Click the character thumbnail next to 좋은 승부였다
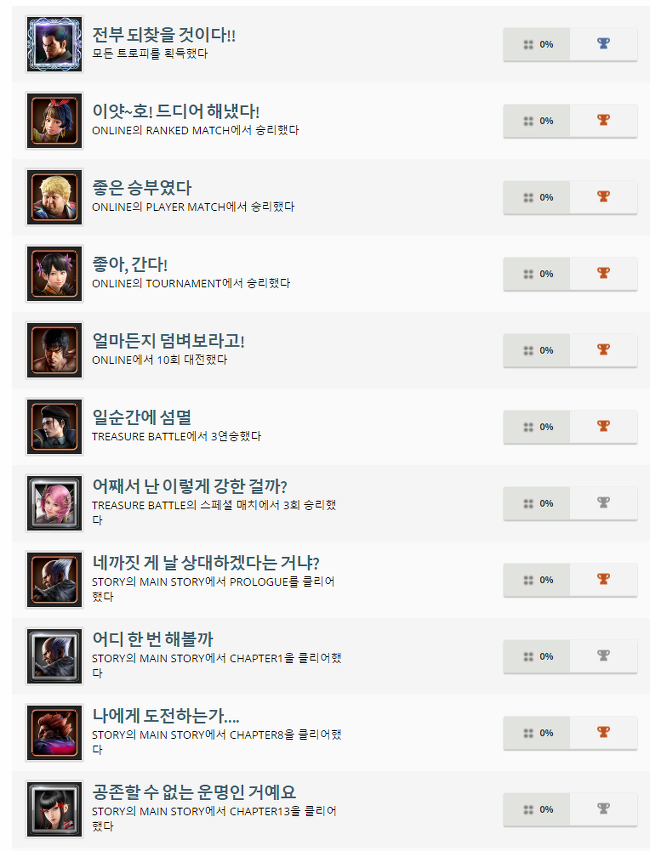The image size is (650, 851). (x=54, y=197)
